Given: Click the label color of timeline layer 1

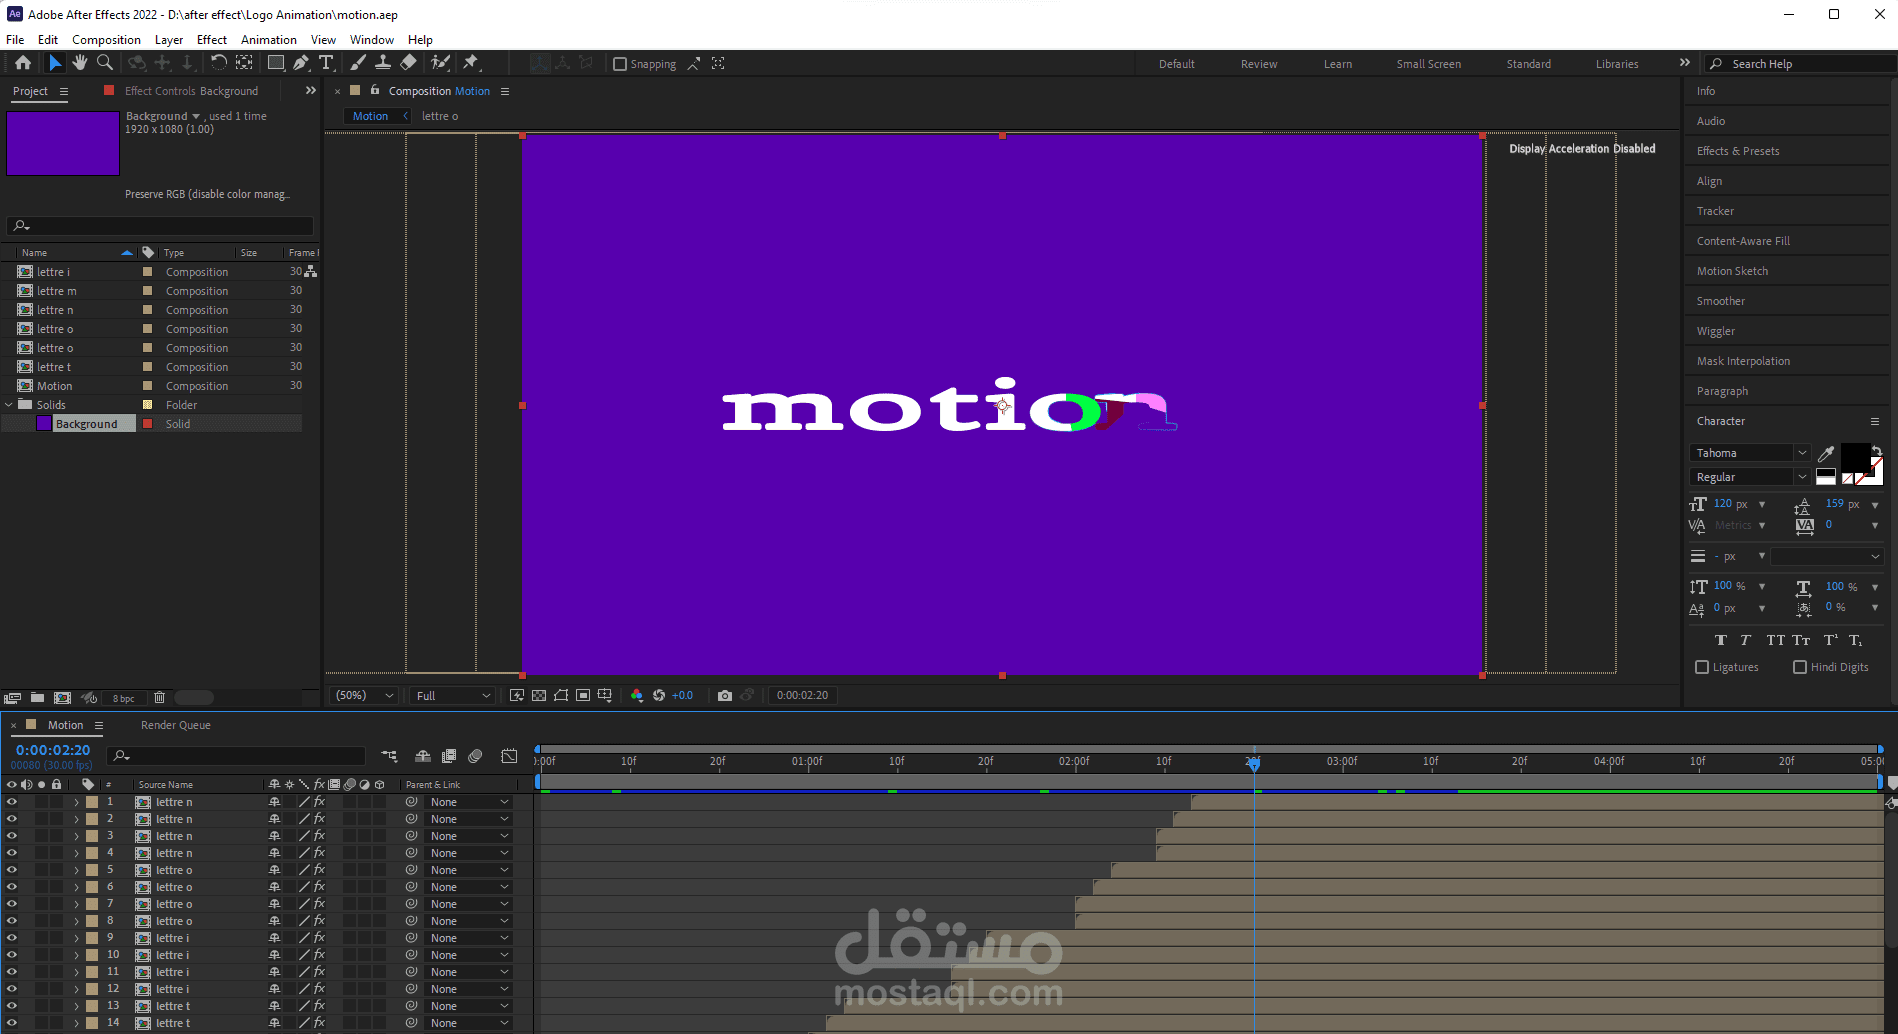Looking at the screenshot, I should (x=92, y=802).
